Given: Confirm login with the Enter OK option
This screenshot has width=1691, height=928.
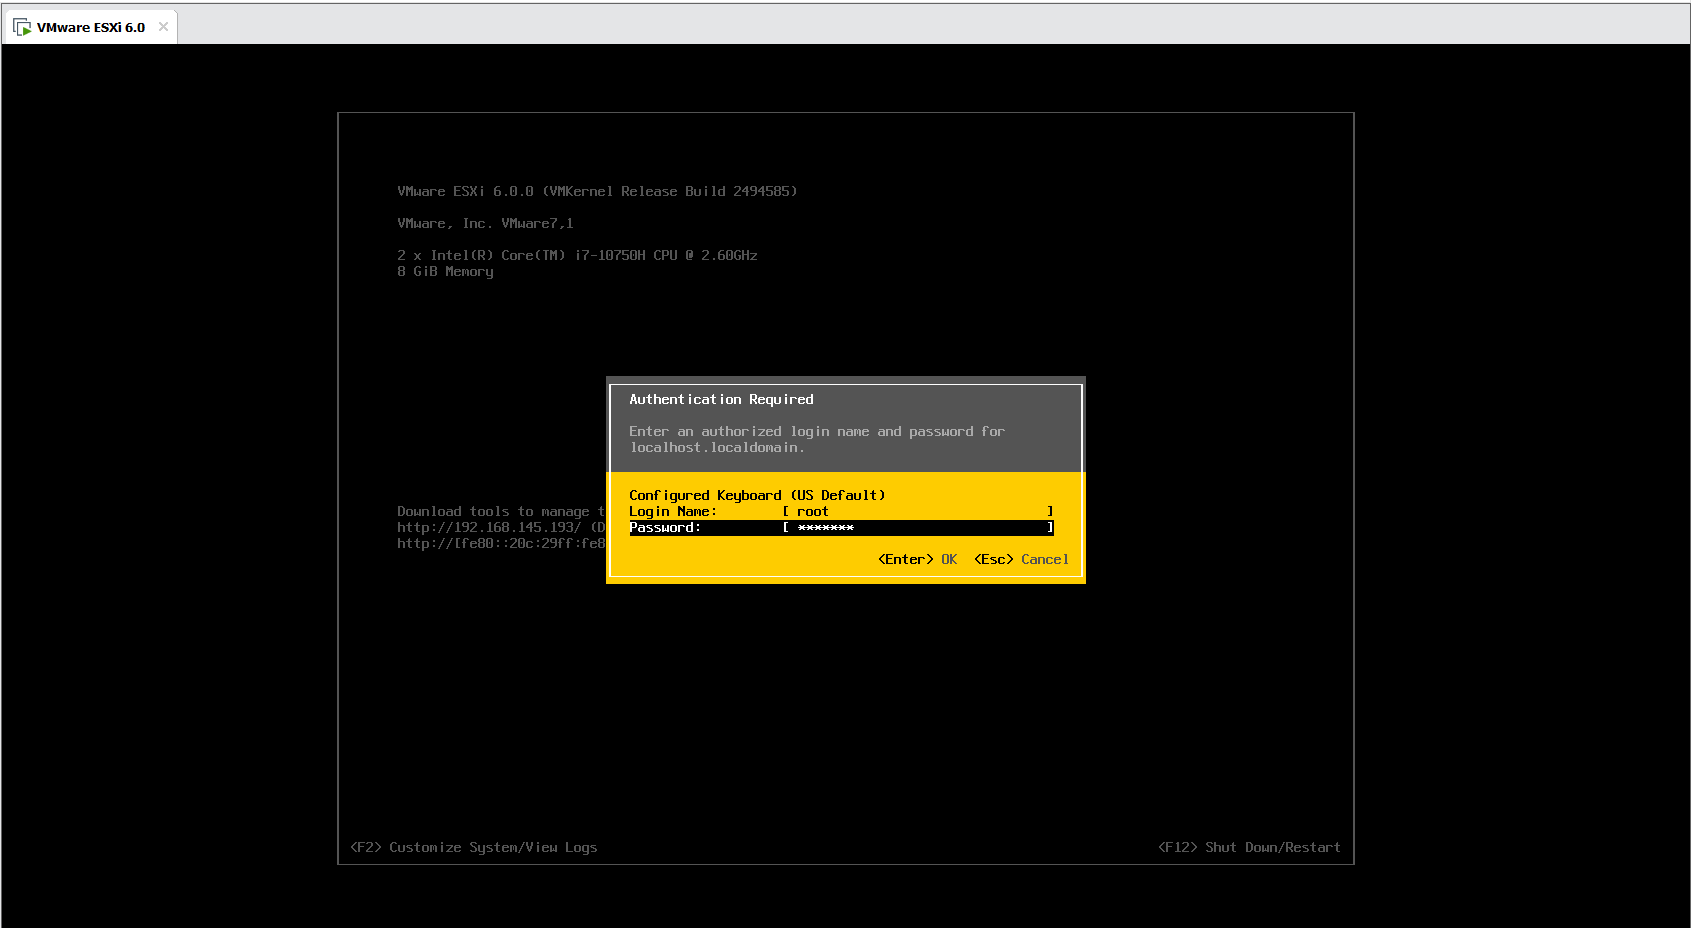Looking at the screenshot, I should click(917, 559).
